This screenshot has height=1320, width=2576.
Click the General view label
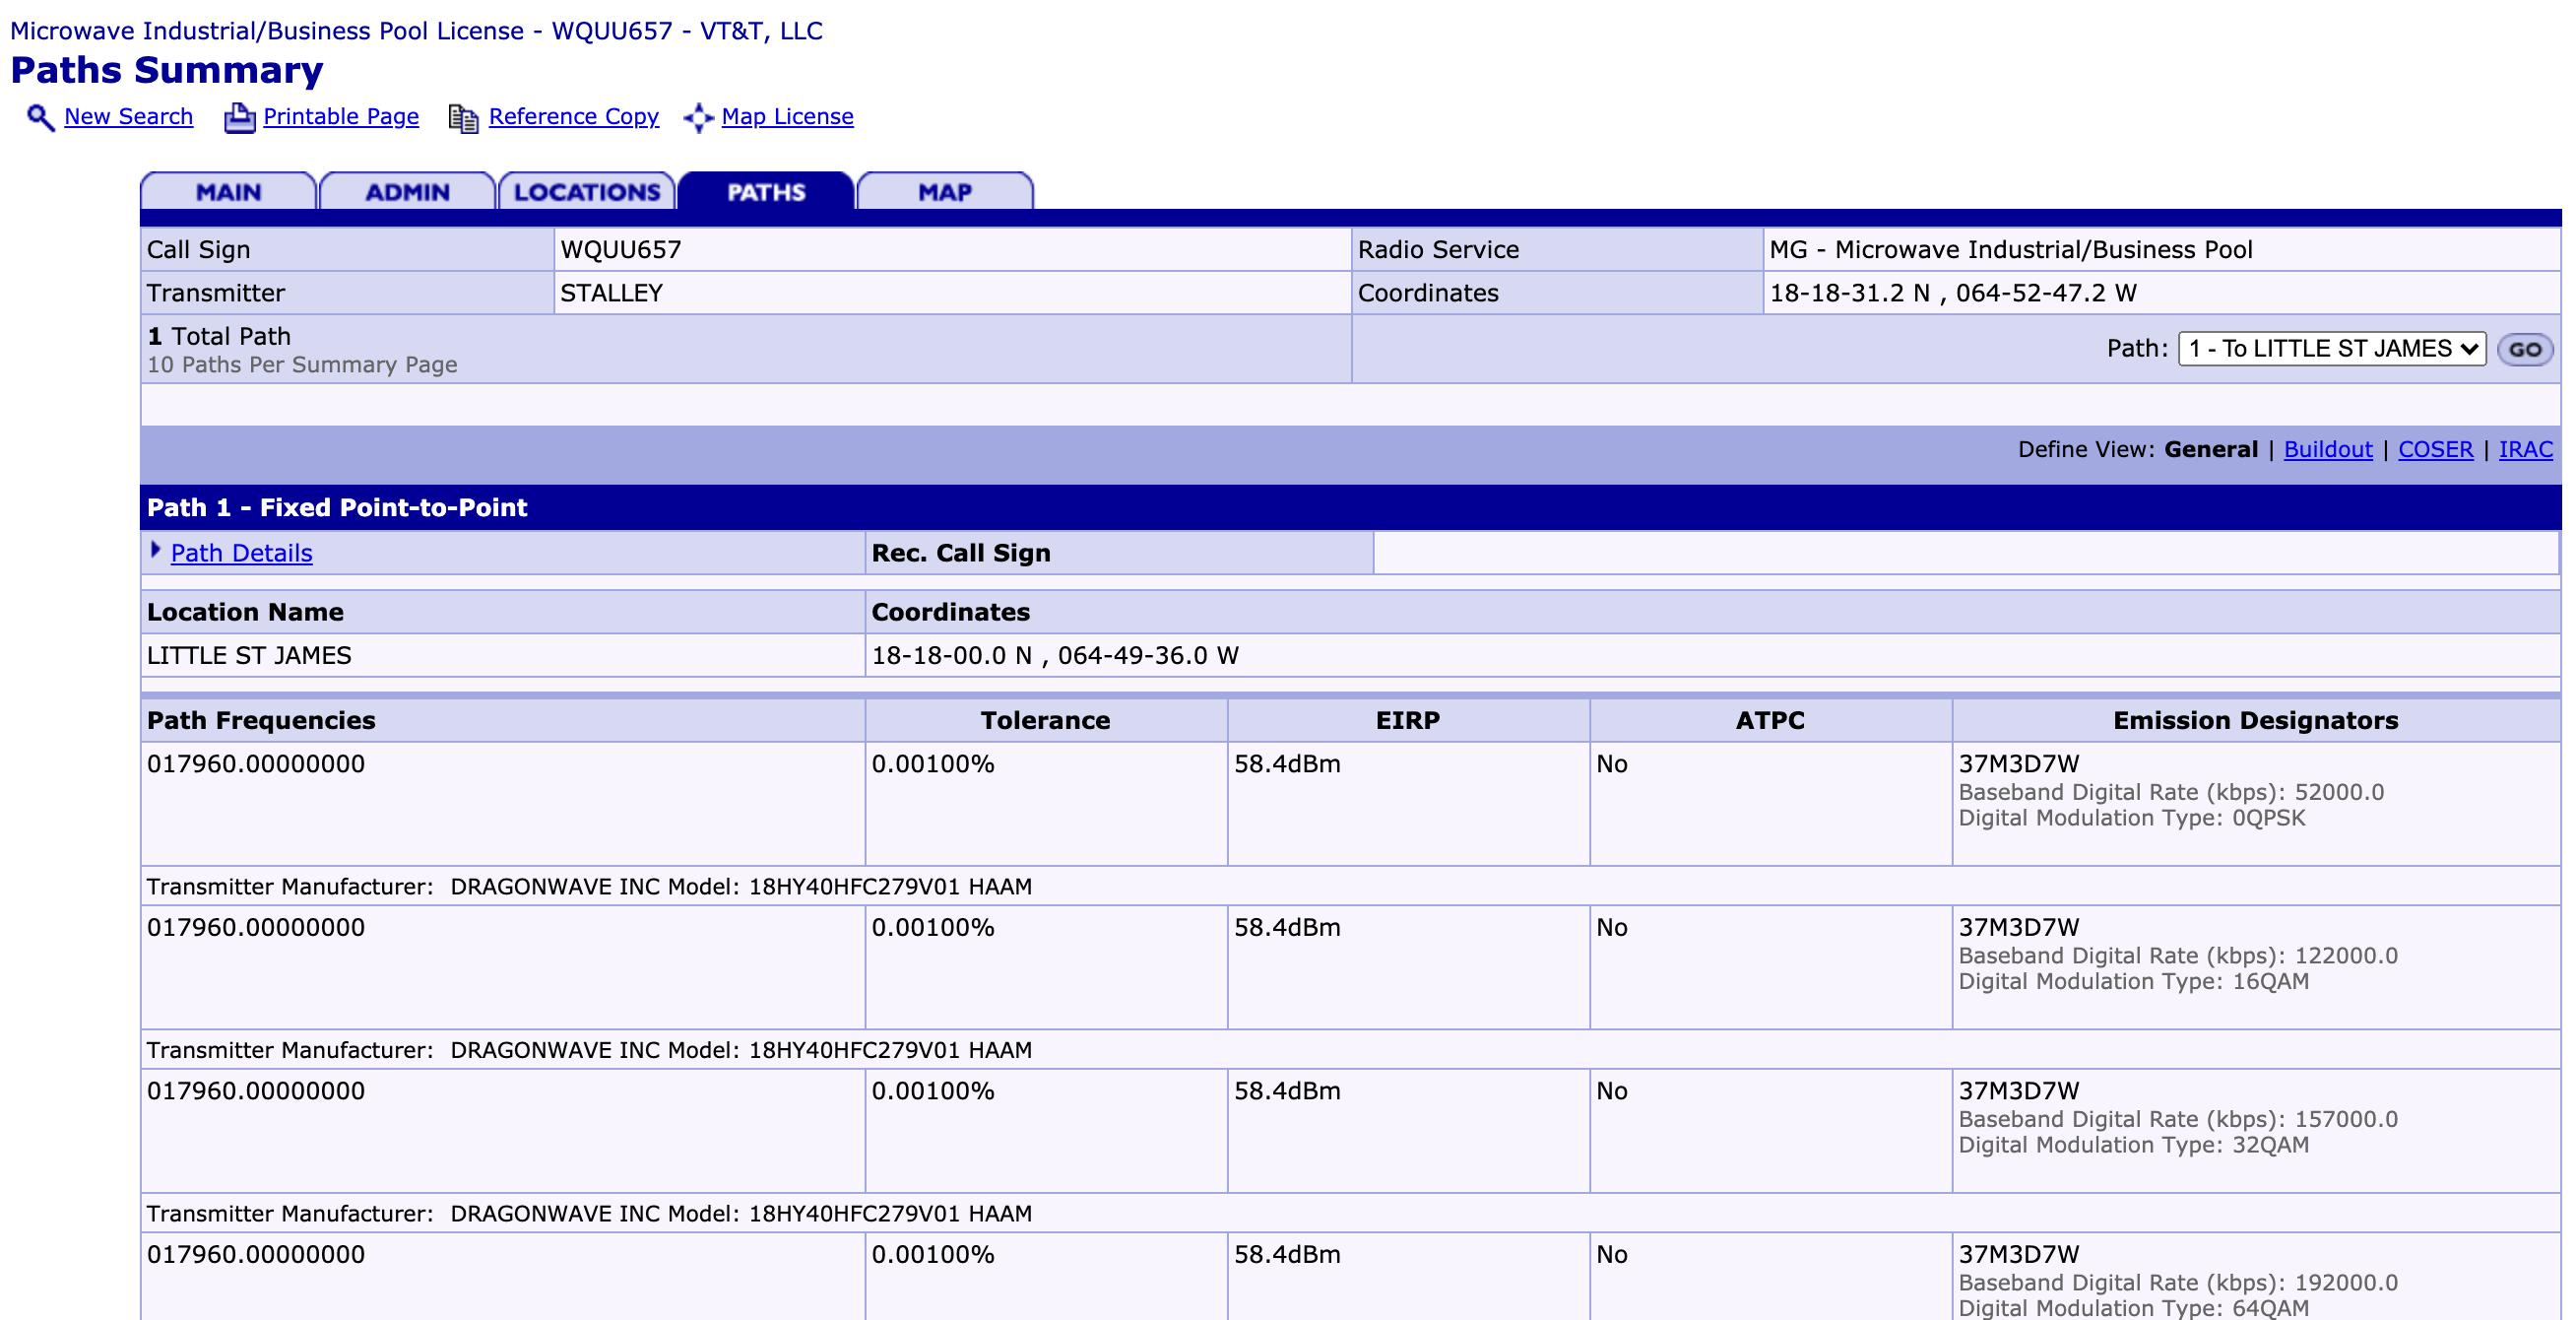(2210, 450)
